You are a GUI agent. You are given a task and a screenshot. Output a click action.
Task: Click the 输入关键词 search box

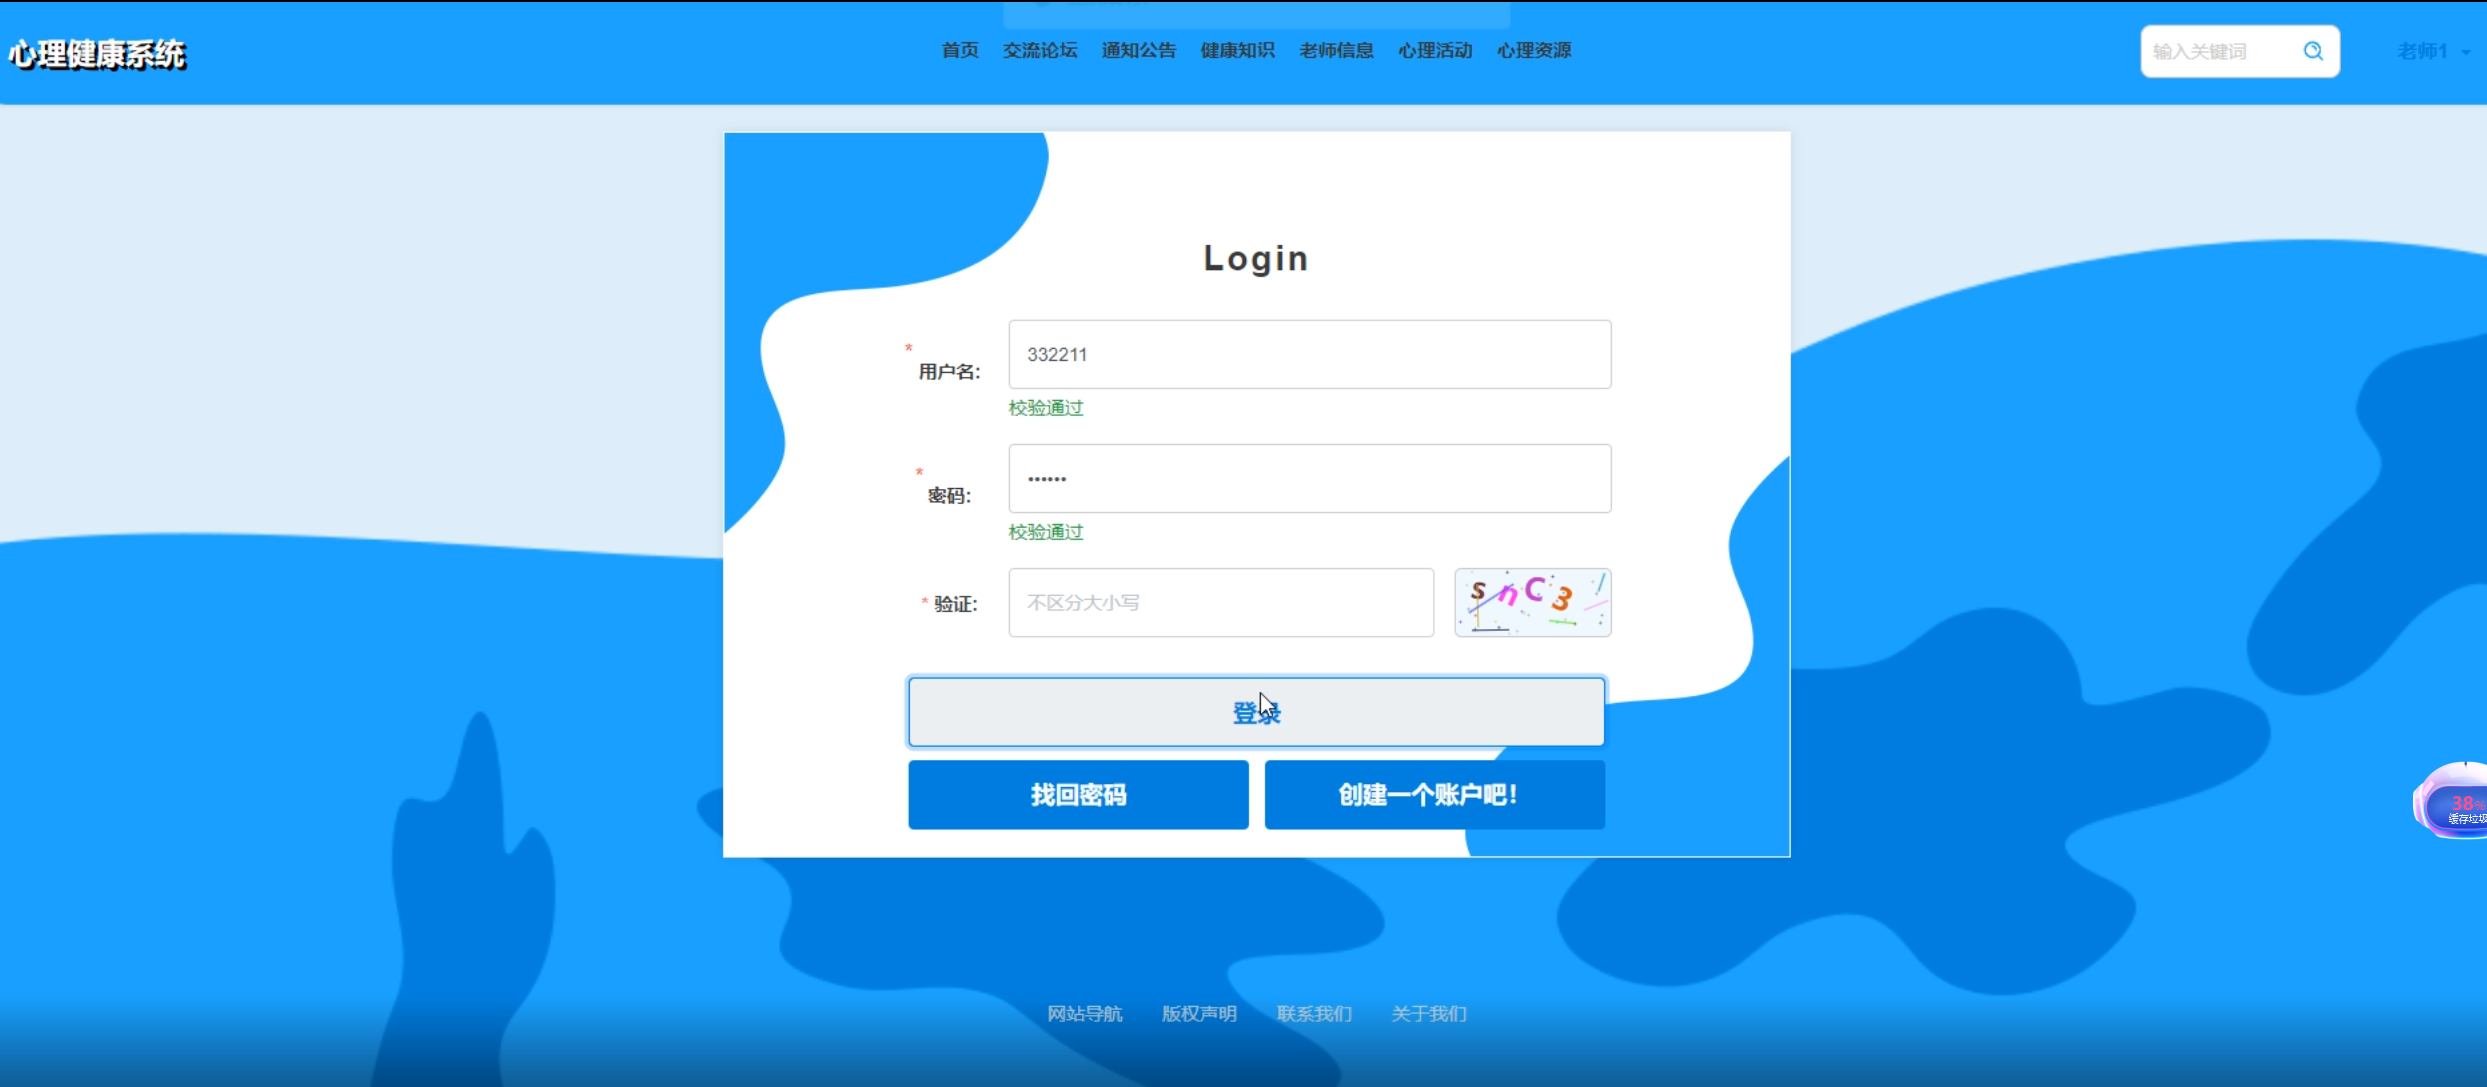pos(2220,51)
